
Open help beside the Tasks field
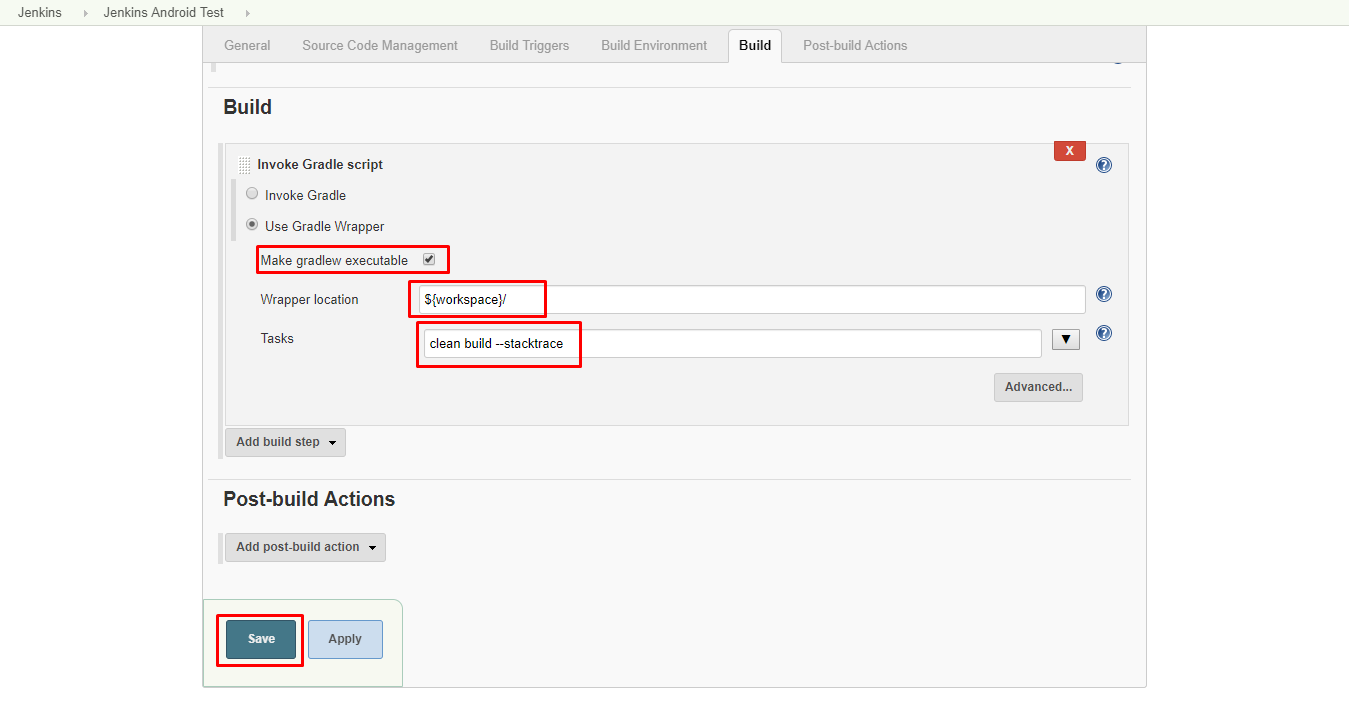1103,333
